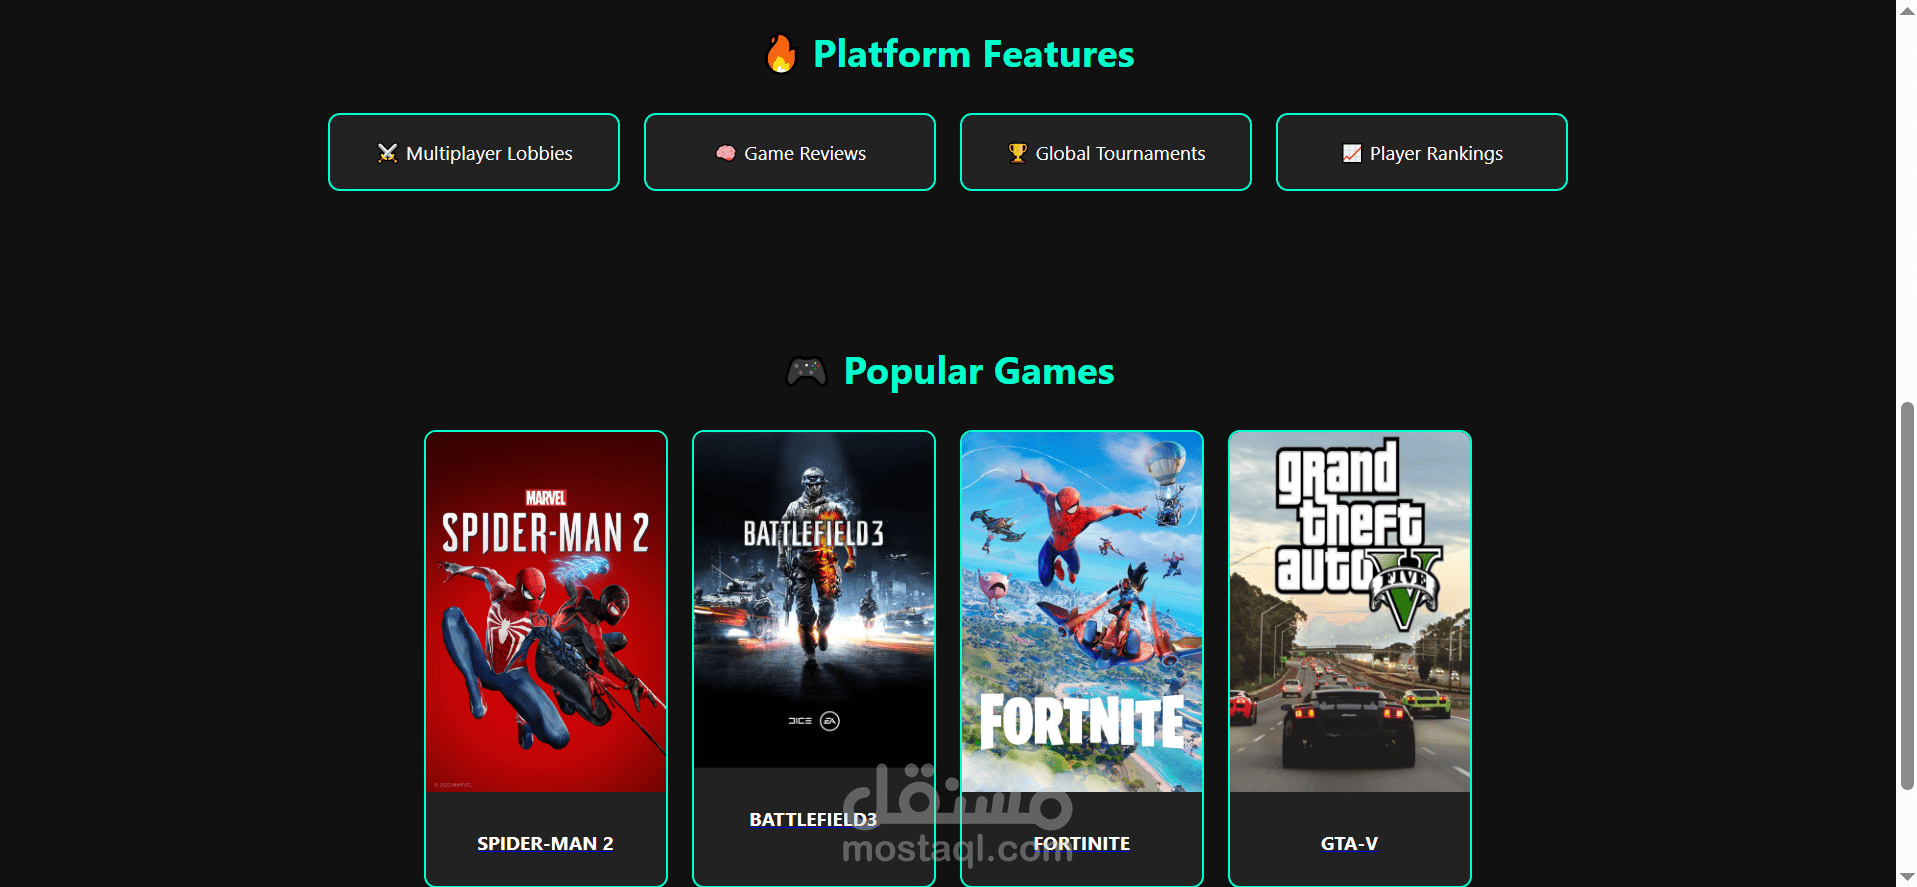Image resolution: width=1917 pixels, height=887 pixels.
Task: Open the Grand Theft Auto V cover image
Action: point(1350,612)
